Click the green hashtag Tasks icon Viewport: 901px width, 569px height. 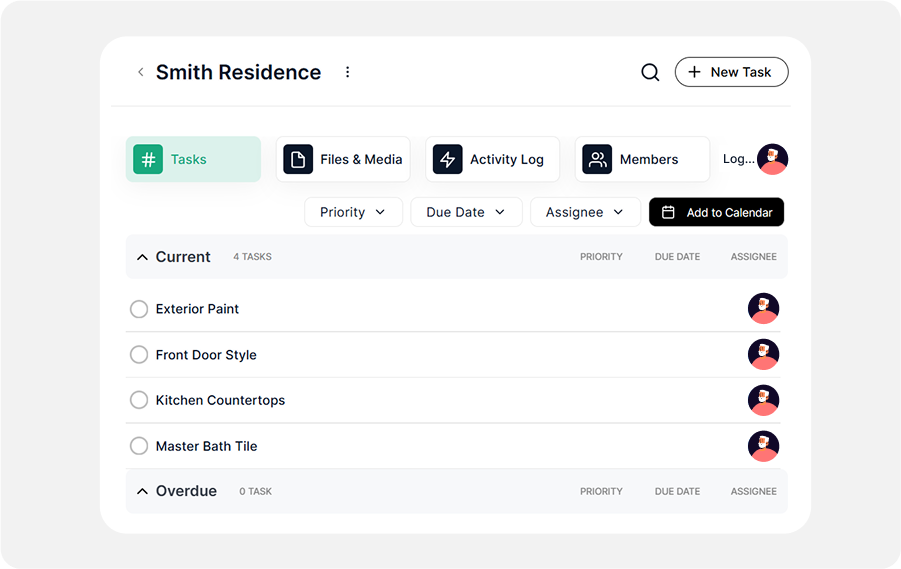point(148,159)
